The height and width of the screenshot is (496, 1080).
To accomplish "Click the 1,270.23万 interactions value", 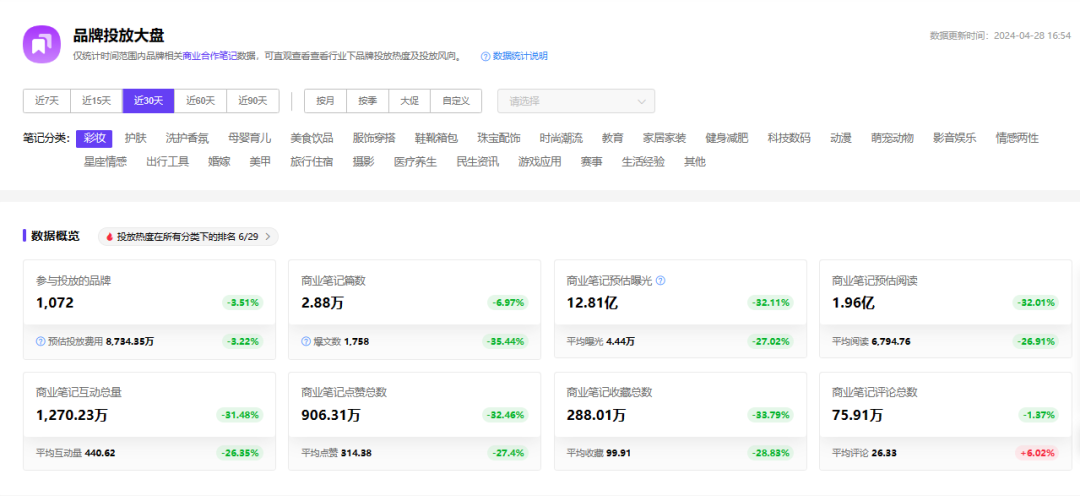I will coord(72,415).
